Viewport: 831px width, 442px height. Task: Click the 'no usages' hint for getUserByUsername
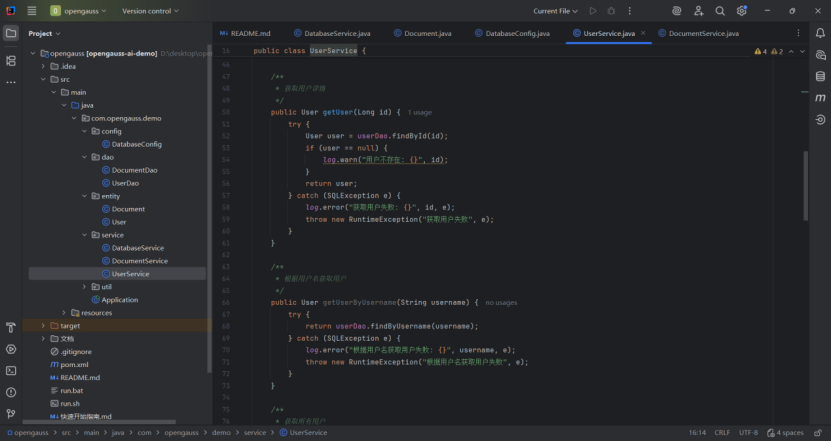point(501,303)
